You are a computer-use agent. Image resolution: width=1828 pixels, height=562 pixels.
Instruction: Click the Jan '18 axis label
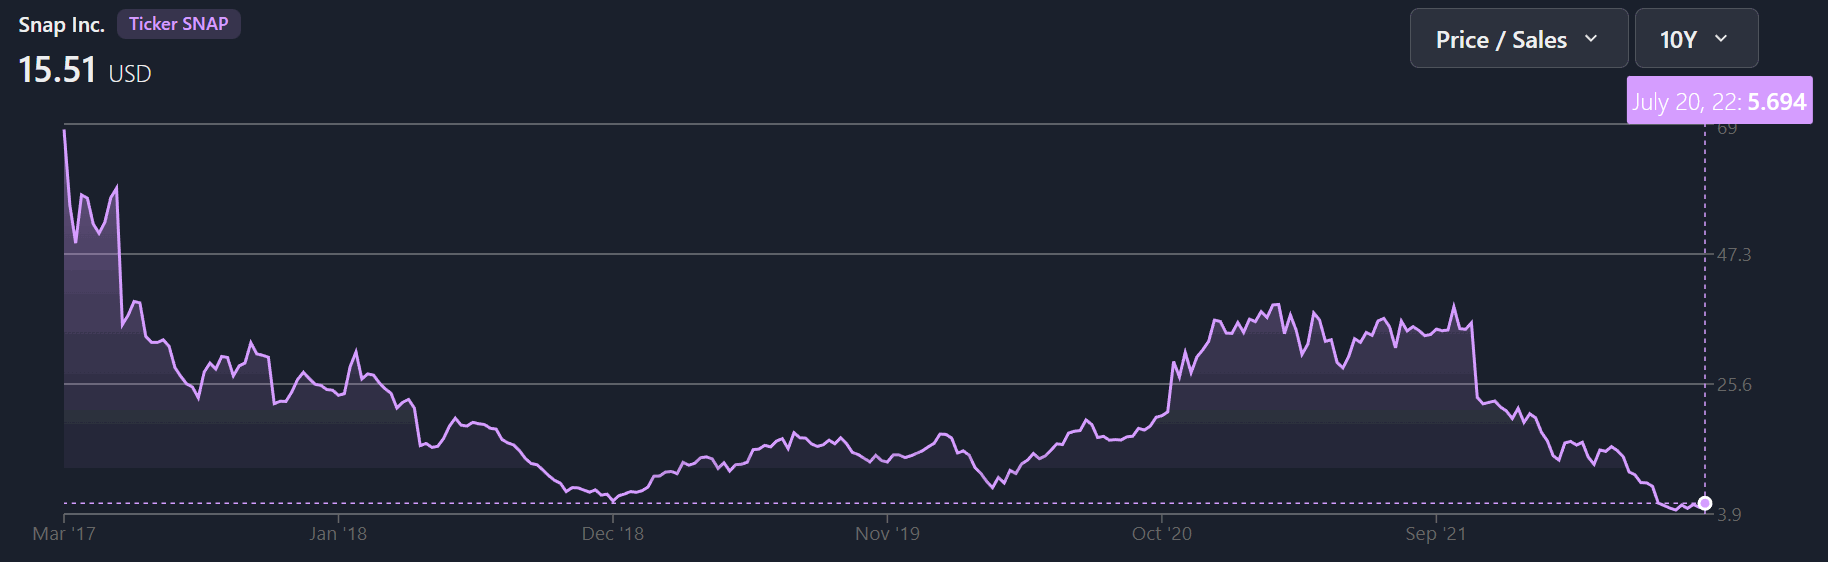pos(338,534)
